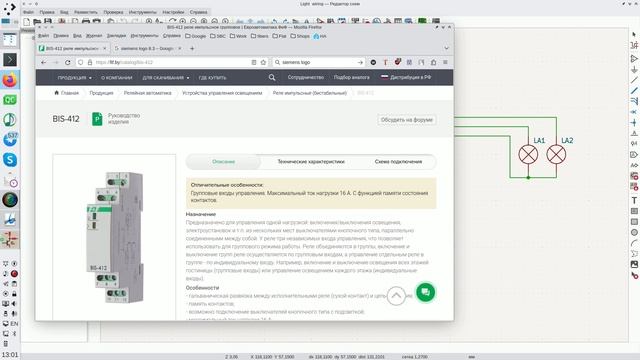The image size is (640, 360).
Task: Select the Add text tool (T icon)
Action: 634,200
